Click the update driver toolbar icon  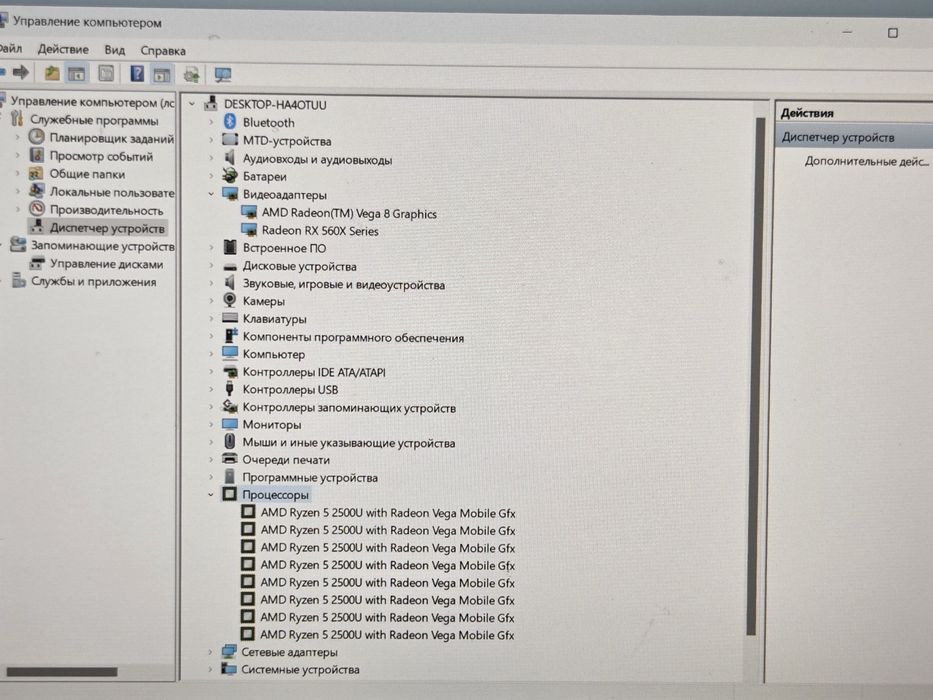point(191,74)
